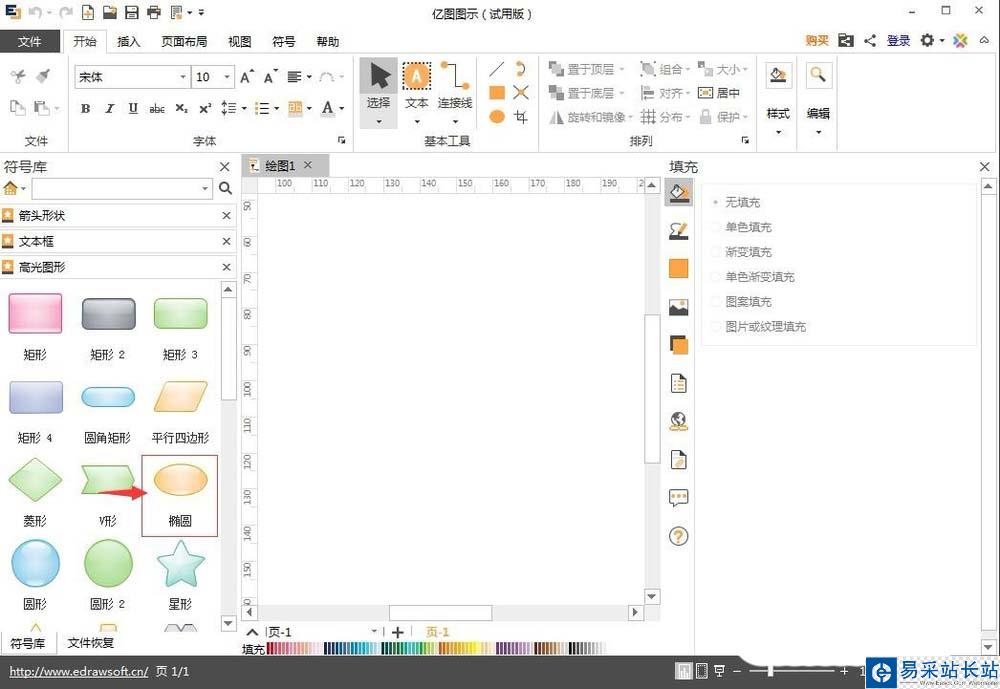Open the comments panel icon

point(679,498)
